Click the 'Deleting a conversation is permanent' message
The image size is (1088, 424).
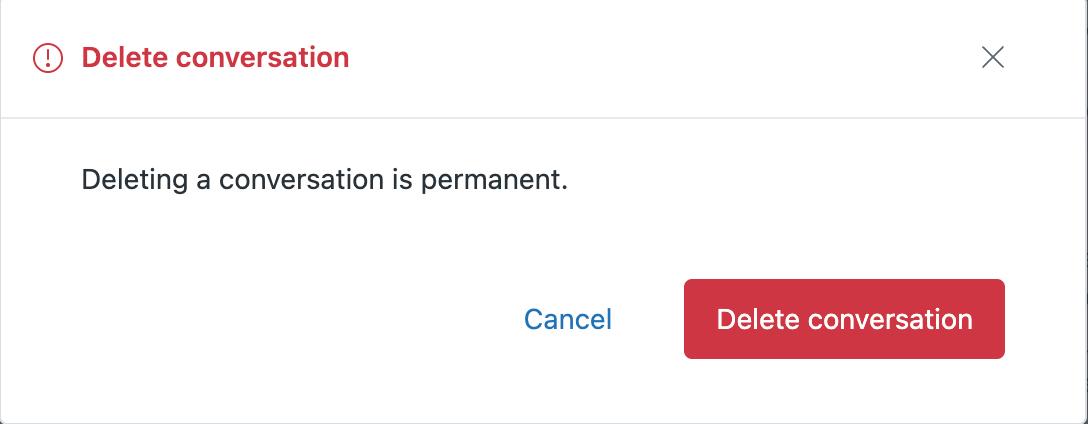(324, 181)
